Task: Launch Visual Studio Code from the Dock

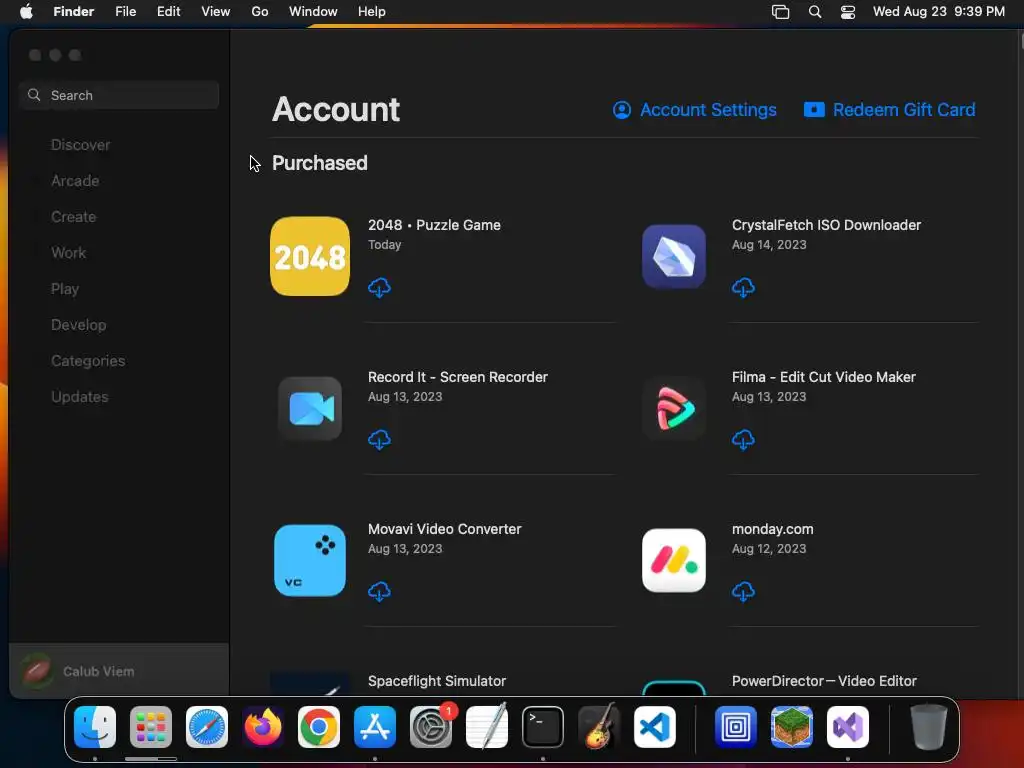Action: 655,727
